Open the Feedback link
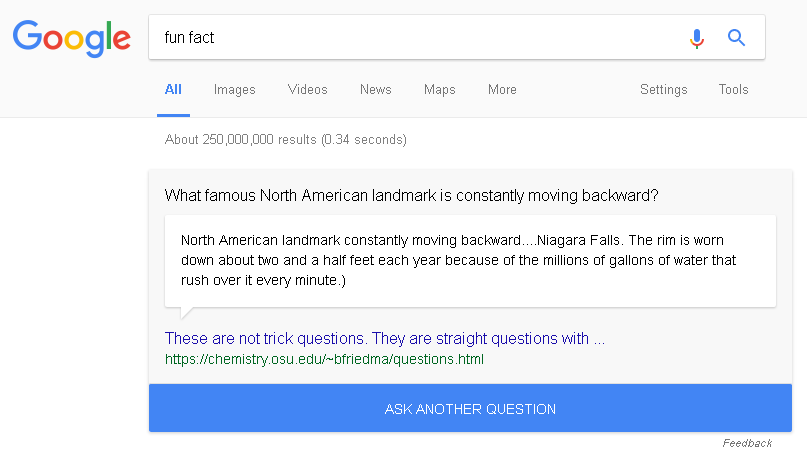The image size is (807, 451). [x=747, y=443]
